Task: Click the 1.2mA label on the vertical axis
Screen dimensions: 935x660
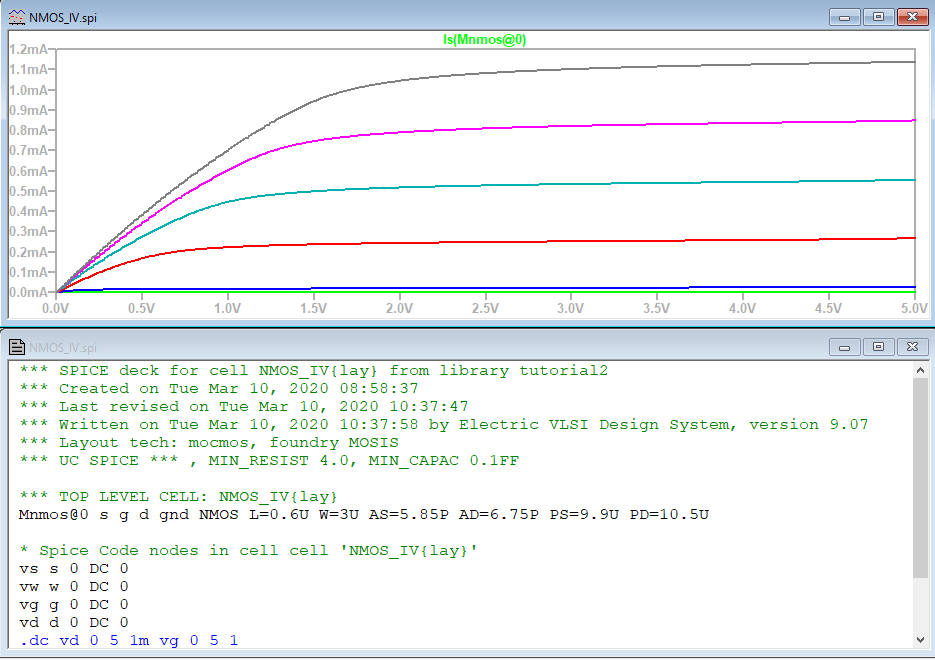Action: 28,49
